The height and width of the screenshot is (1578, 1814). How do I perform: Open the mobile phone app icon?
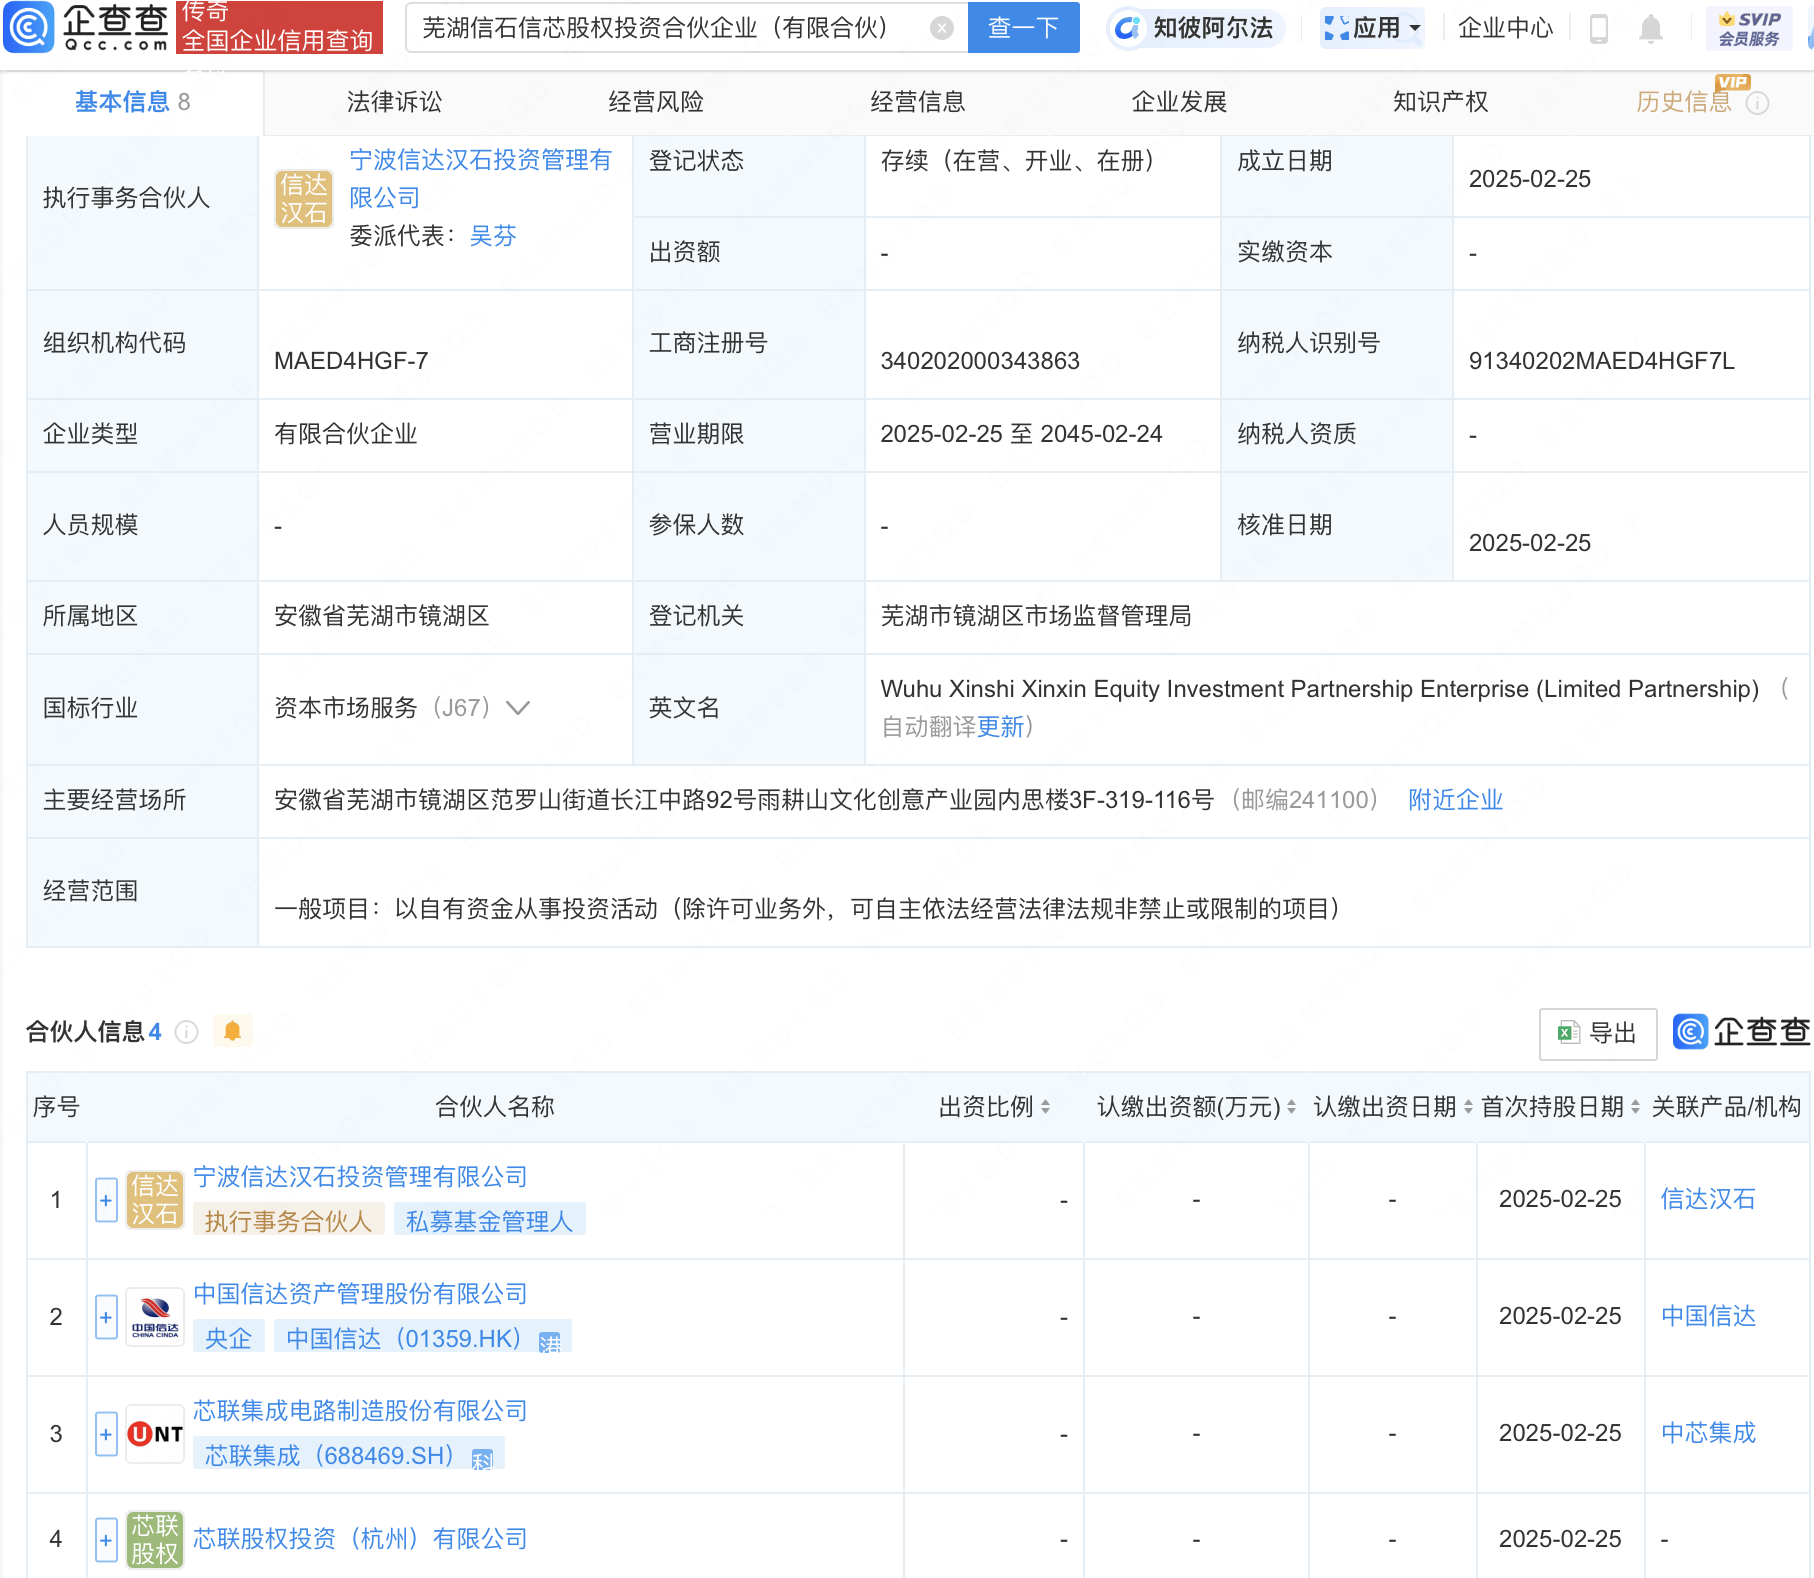1598,29
